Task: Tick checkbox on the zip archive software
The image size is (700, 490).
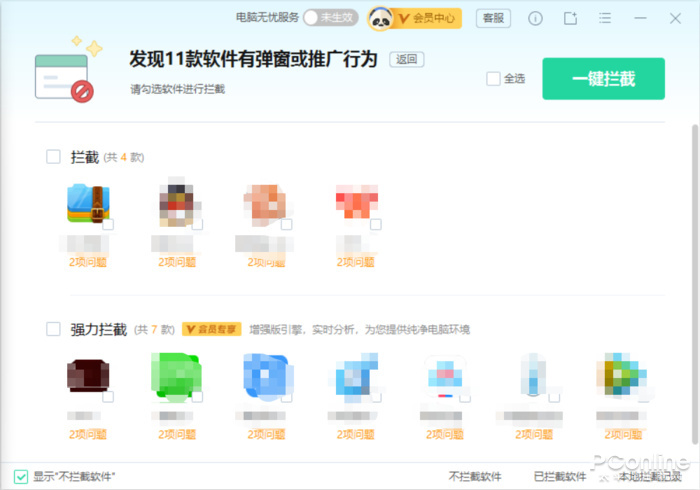Action: point(108,224)
